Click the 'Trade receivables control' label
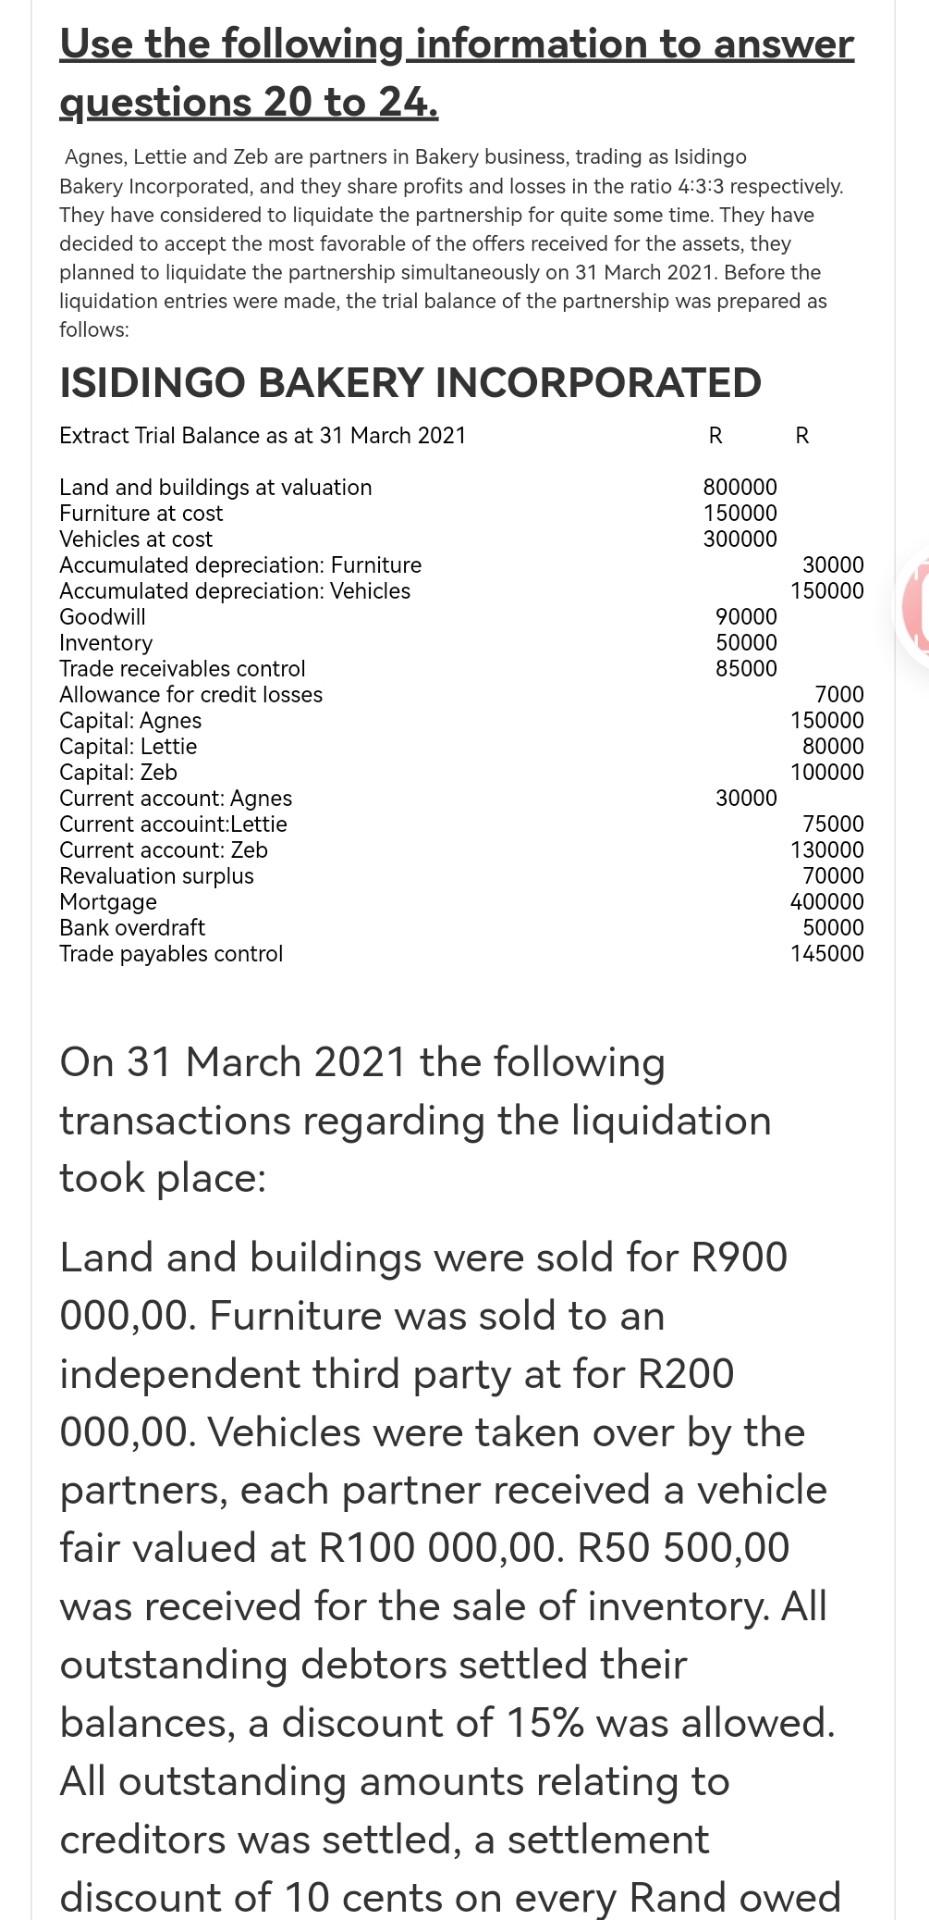Image resolution: width=929 pixels, height=1920 pixels. [x=182, y=668]
